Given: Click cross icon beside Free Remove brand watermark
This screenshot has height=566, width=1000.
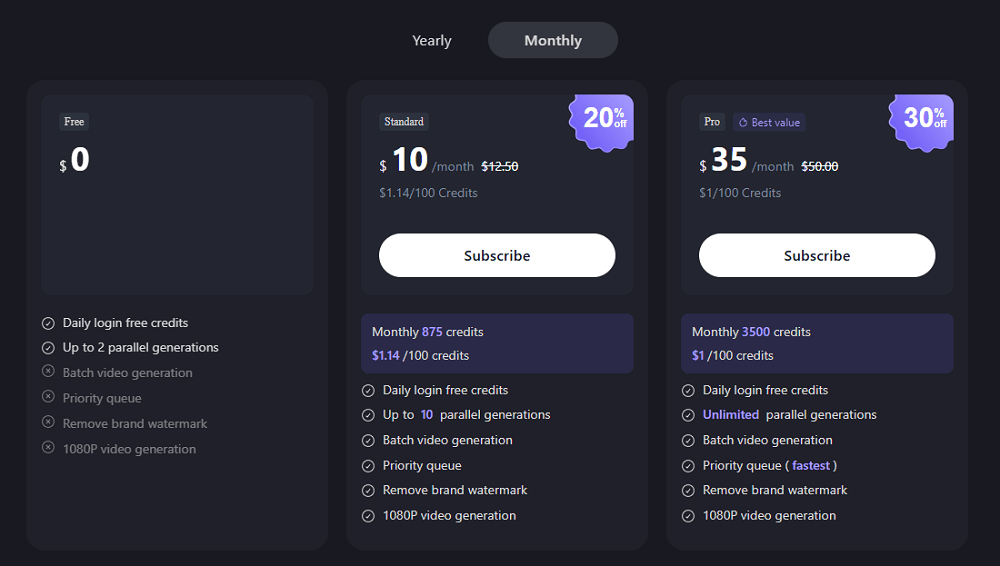Looking at the screenshot, I should [48, 423].
